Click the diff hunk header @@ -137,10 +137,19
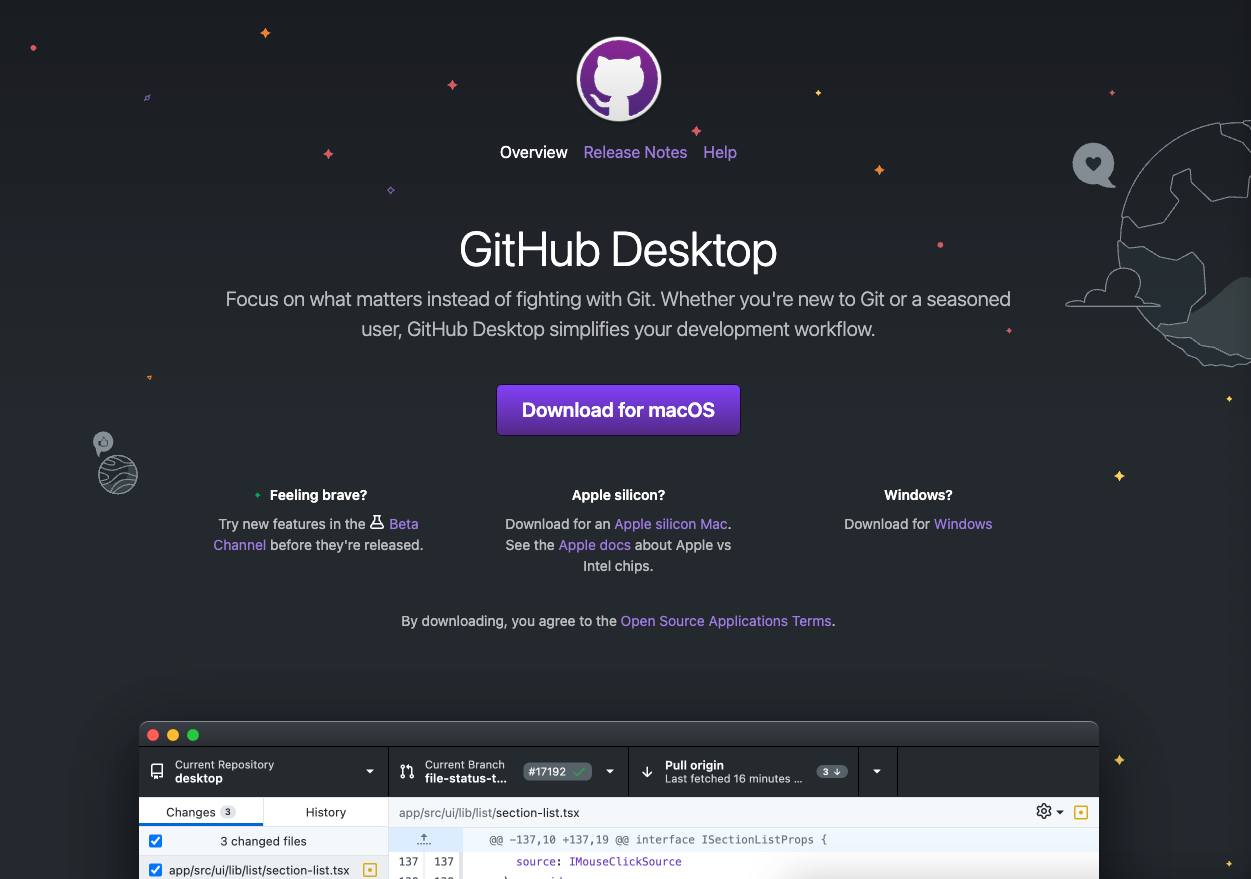 tap(658, 839)
